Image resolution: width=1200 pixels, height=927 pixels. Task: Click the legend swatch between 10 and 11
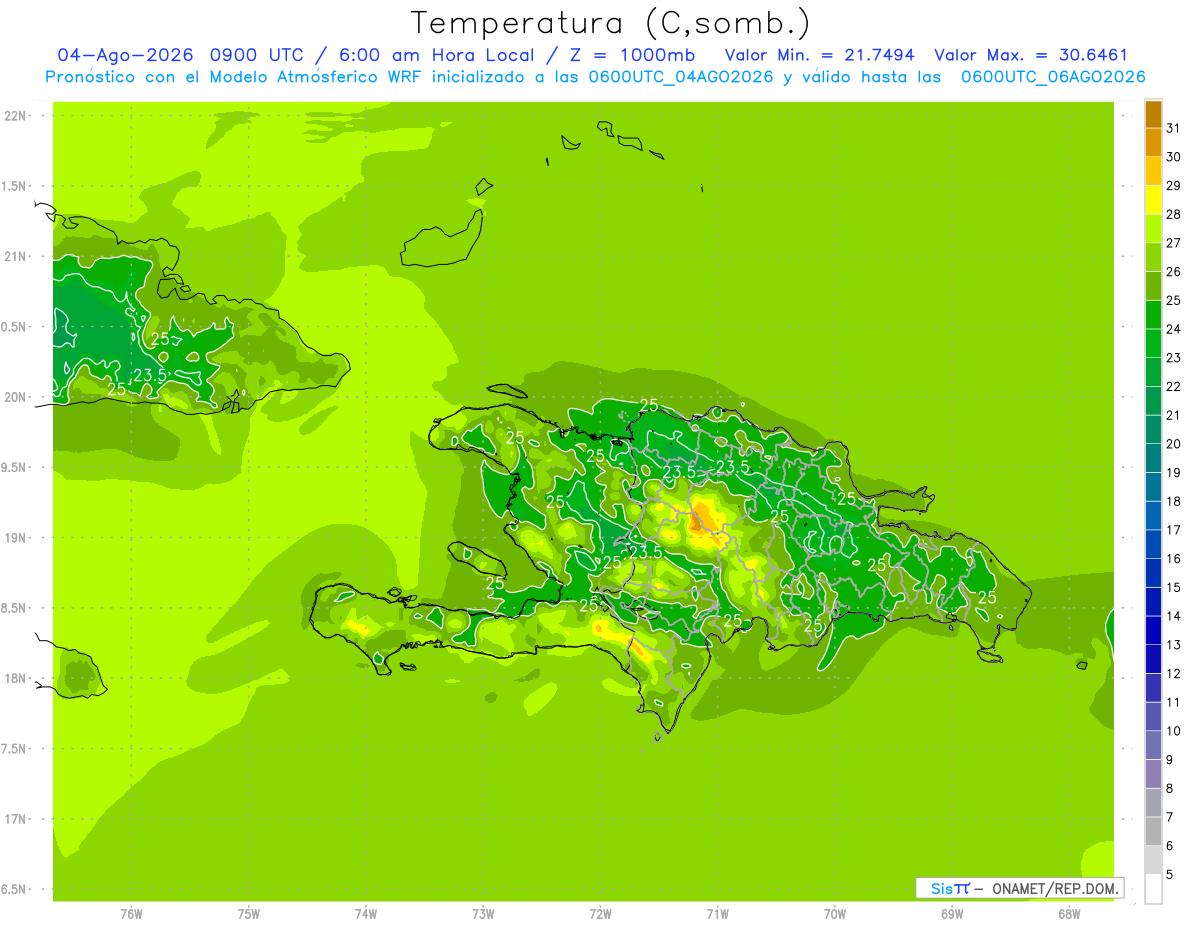[x=1153, y=717]
